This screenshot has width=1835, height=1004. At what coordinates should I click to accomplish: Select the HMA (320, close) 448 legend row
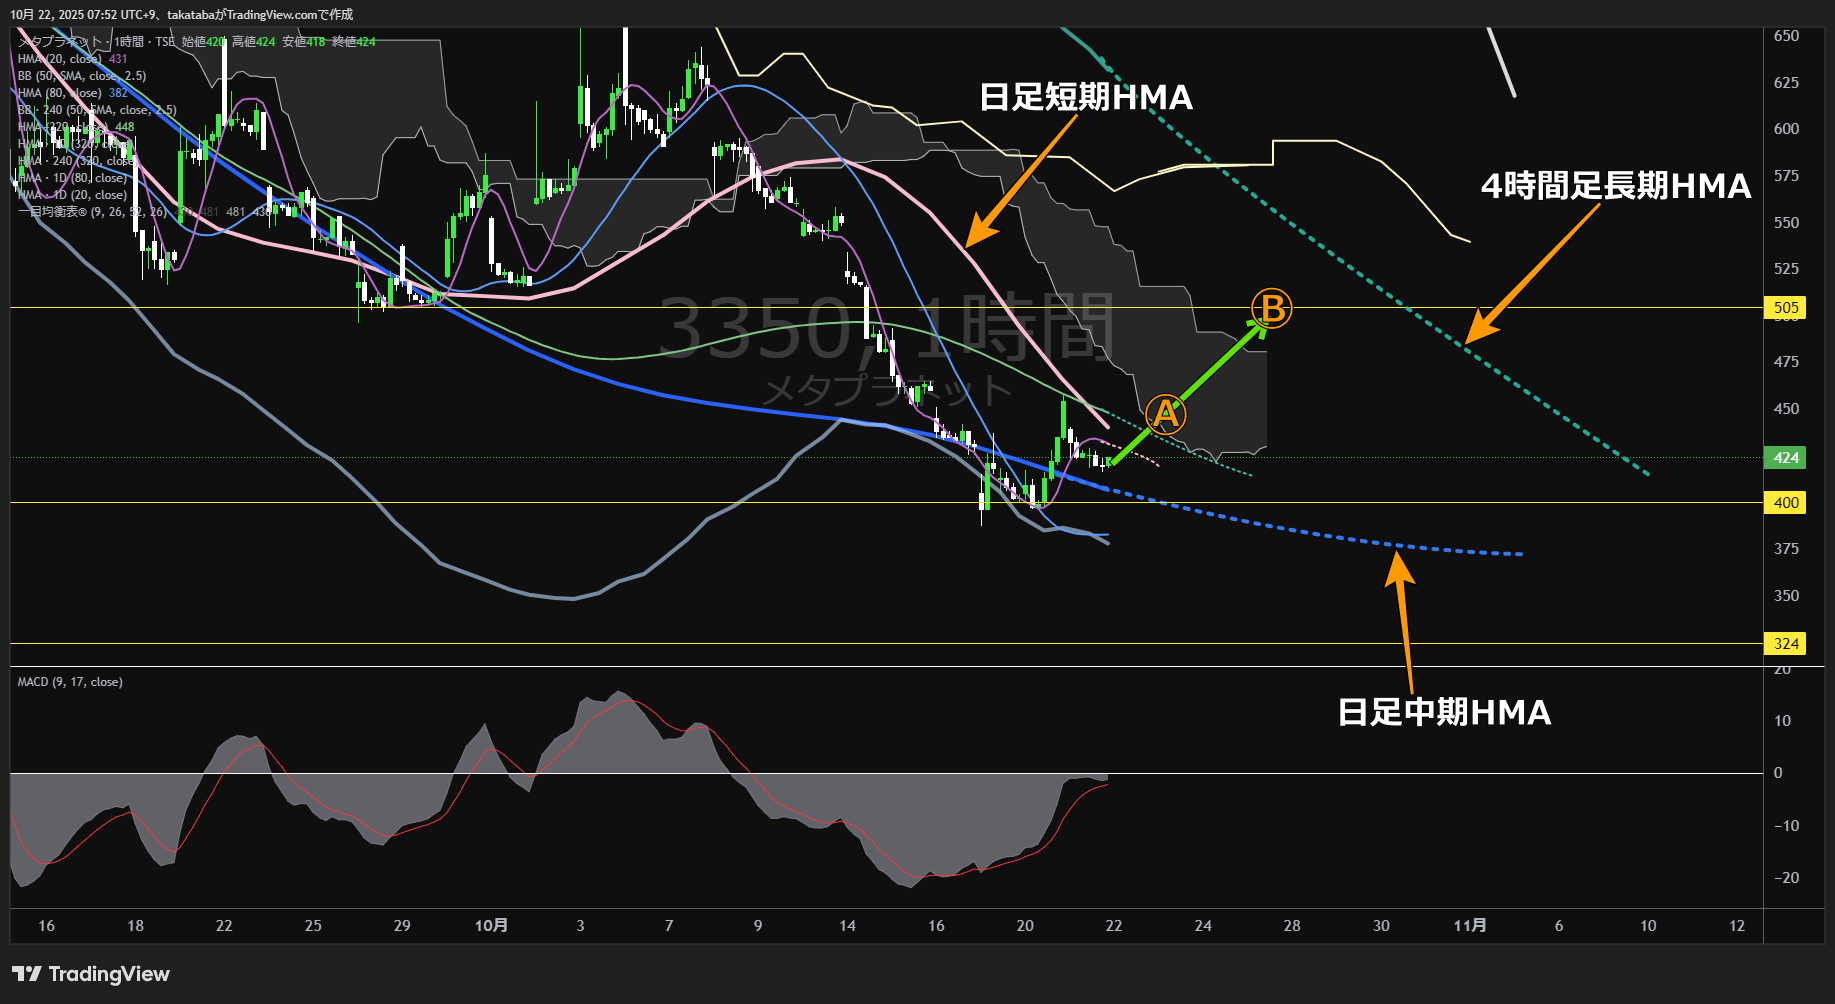pos(76,127)
